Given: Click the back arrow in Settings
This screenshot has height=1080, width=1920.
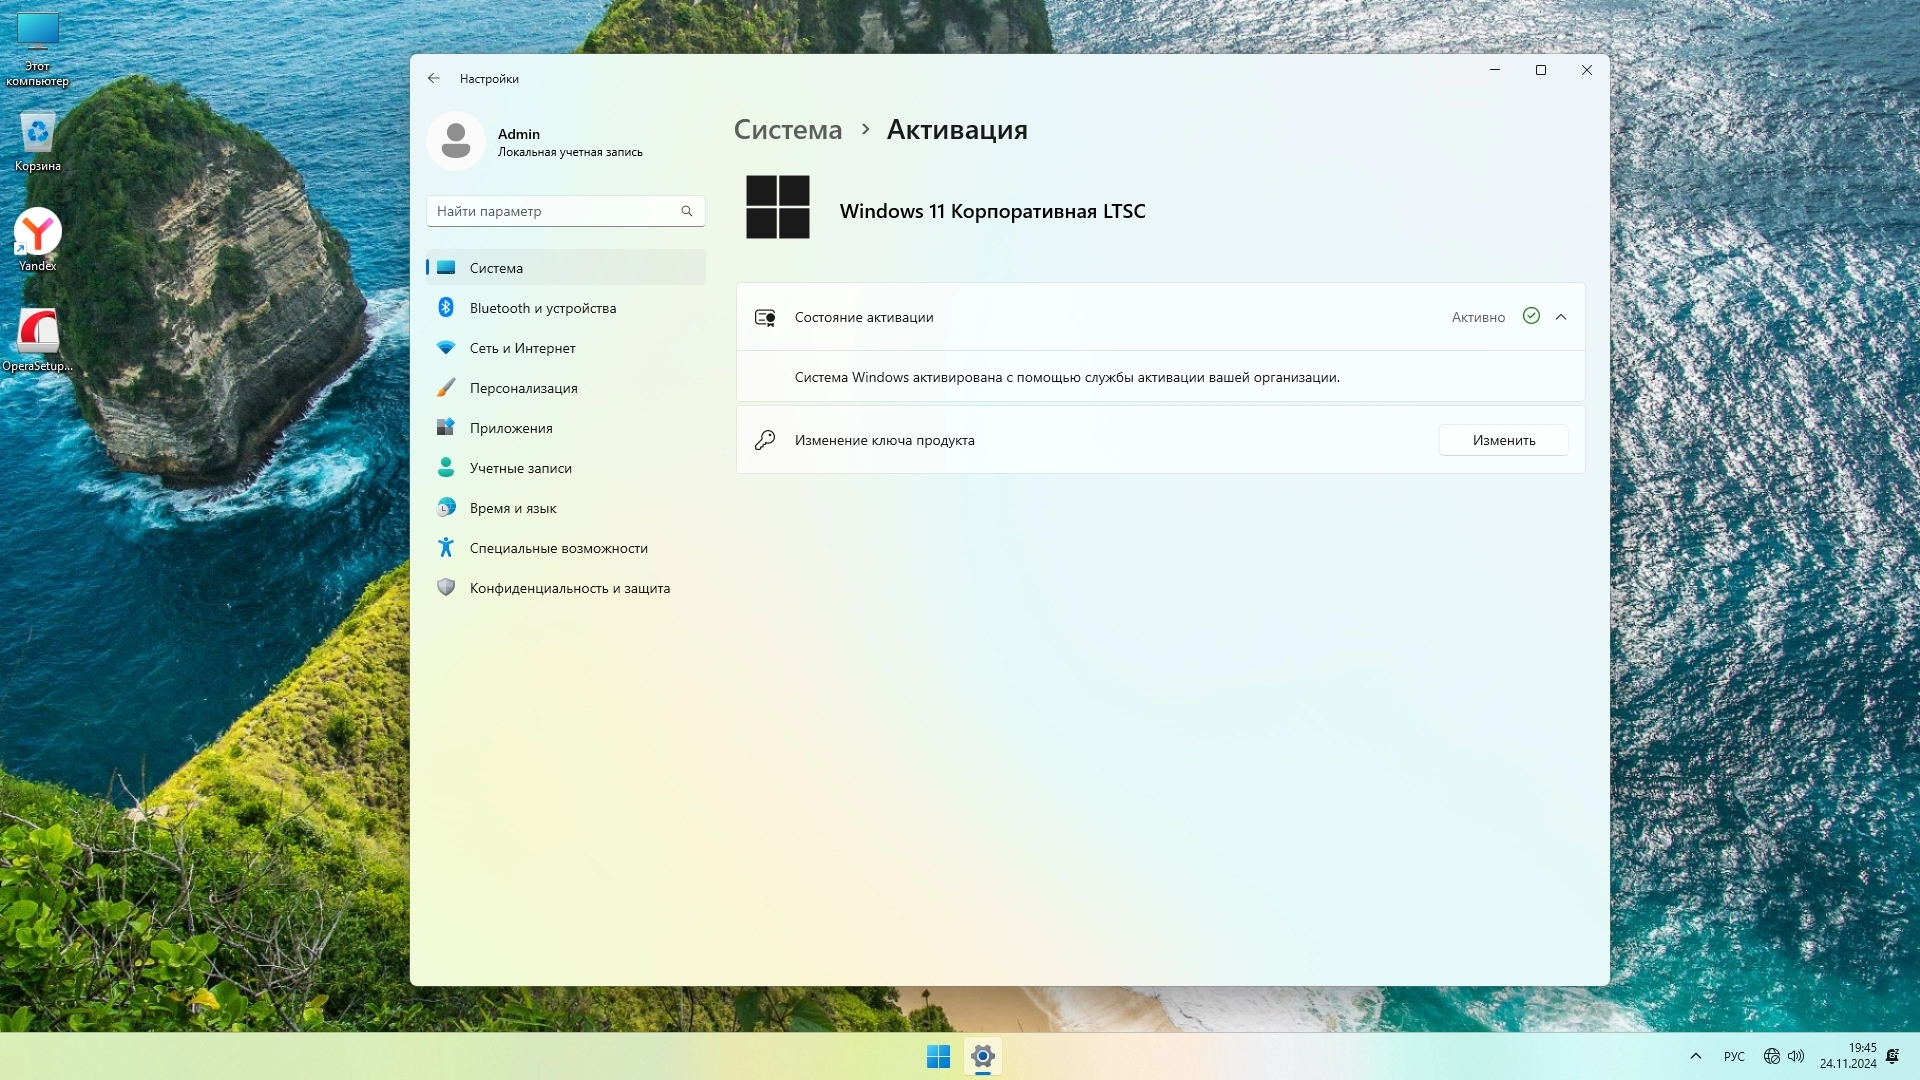Looking at the screenshot, I should (x=433, y=78).
